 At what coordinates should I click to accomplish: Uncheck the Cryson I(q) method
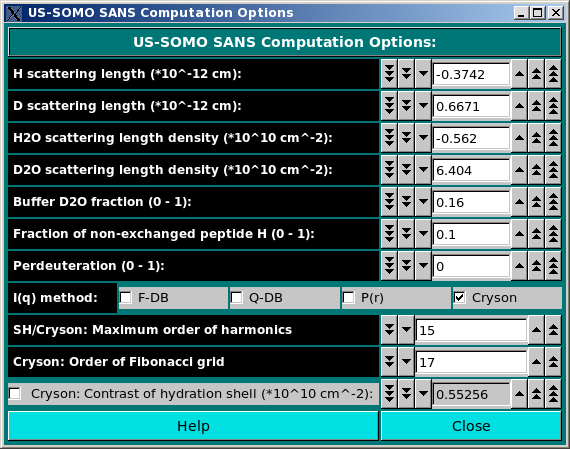pos(459,298)
